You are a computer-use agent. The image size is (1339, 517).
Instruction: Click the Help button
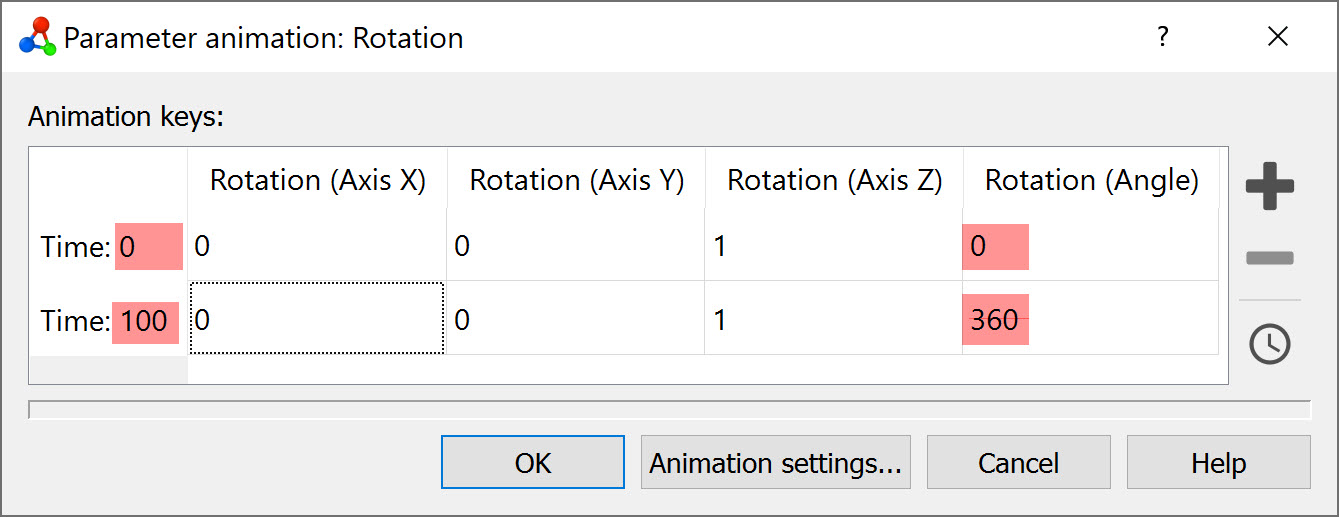click(1218, 463)
